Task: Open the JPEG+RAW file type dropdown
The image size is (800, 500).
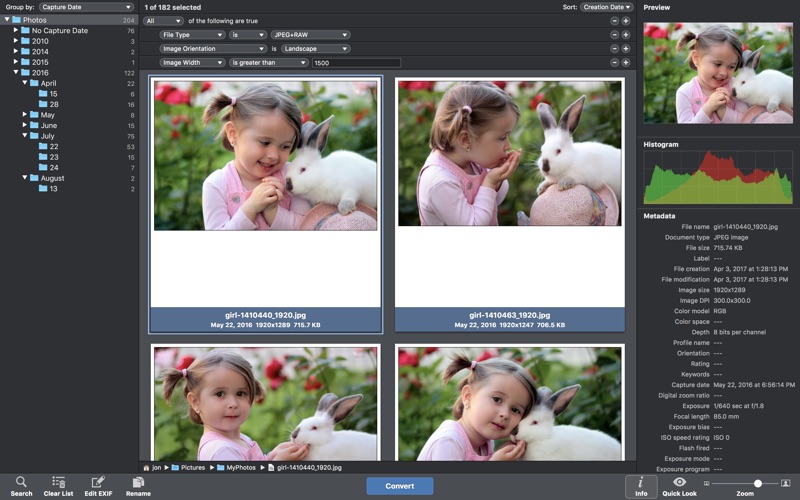Action: (310, 34)
